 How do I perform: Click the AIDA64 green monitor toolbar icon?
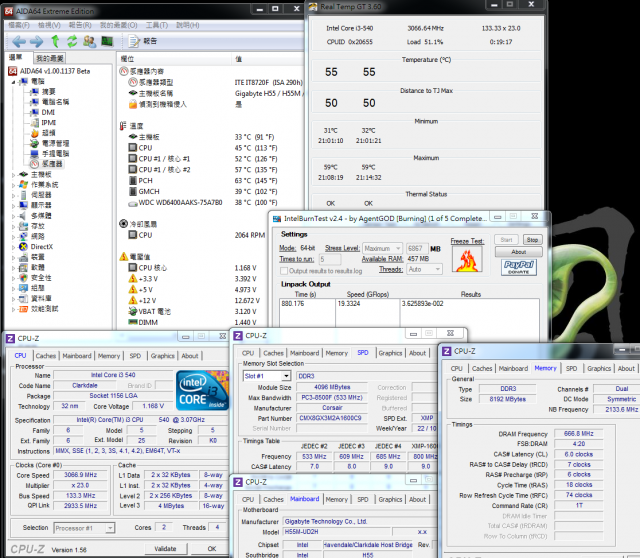(107, 41)
